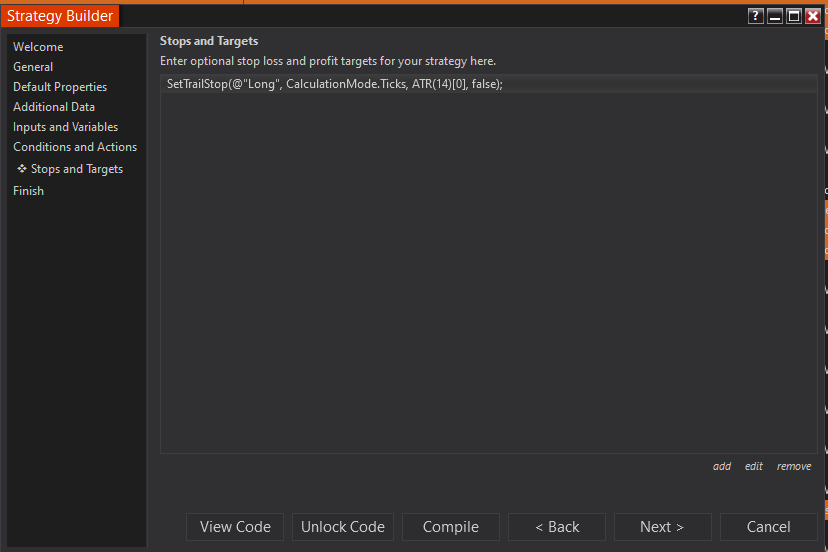Click the edit link
Screen dimensions: 828x552
pos(754,466)
